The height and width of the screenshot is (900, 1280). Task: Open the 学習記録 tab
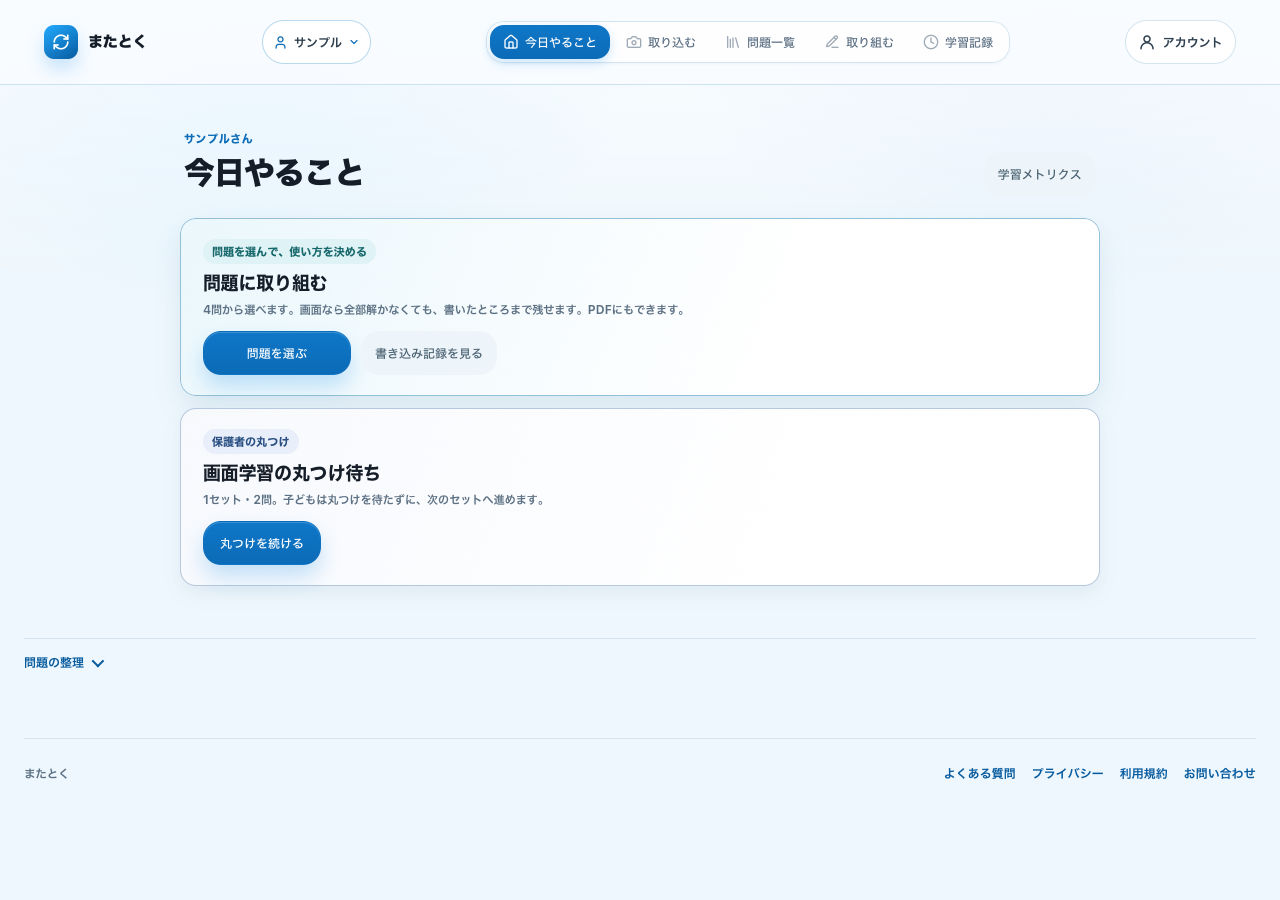tap(958, 42)
